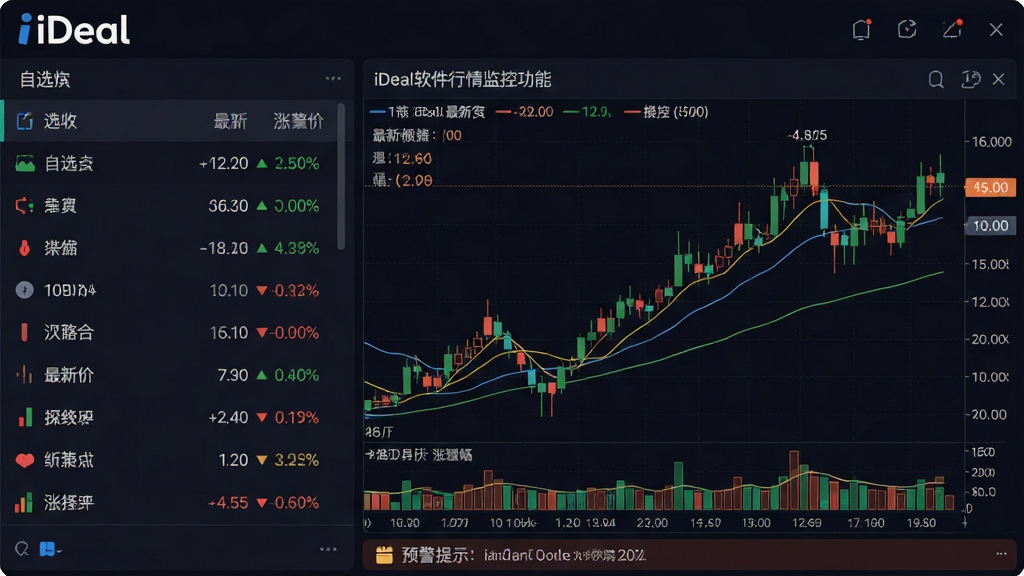Image resolution: width=1024 pixels, height=576 pixels.
Task: Close the iDeal chart panel
Action: click(999, 80)
